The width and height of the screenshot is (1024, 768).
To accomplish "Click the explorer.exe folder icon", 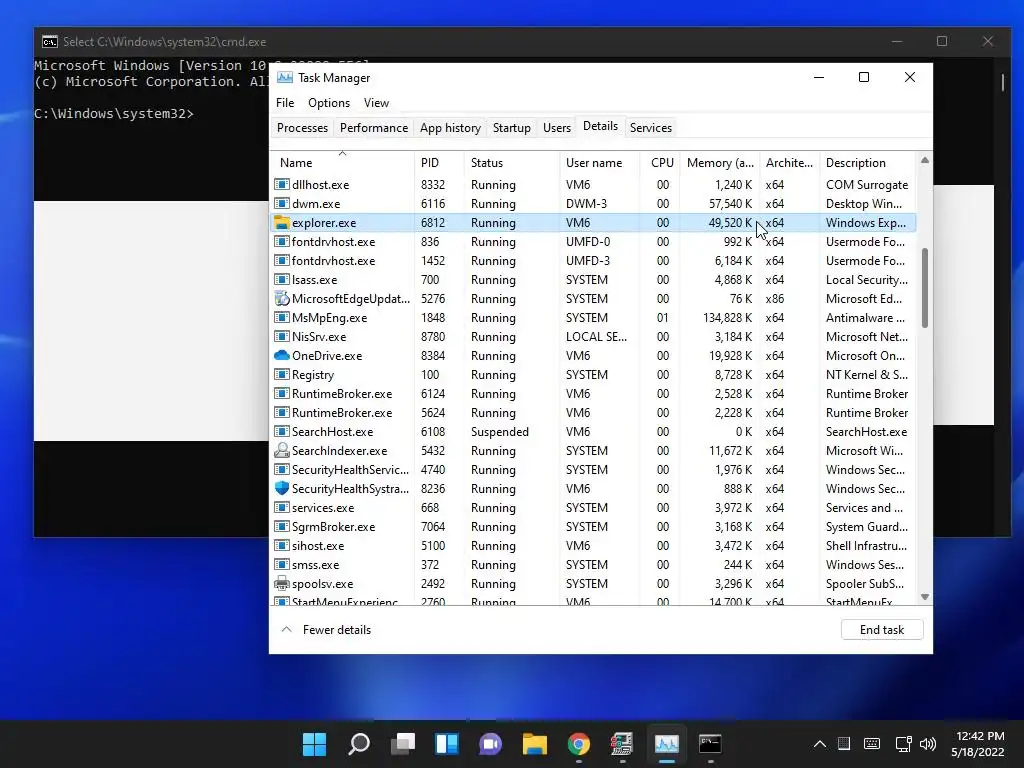I will (x=281, y=223).
